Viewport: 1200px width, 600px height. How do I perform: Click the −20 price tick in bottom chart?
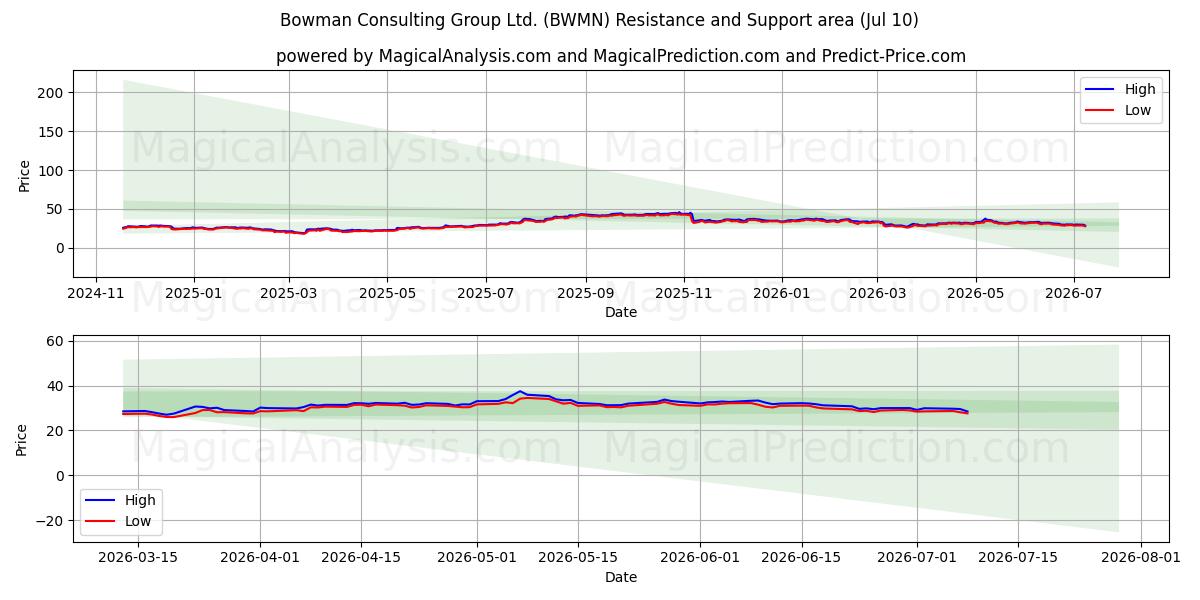click(x=49, y=521)
